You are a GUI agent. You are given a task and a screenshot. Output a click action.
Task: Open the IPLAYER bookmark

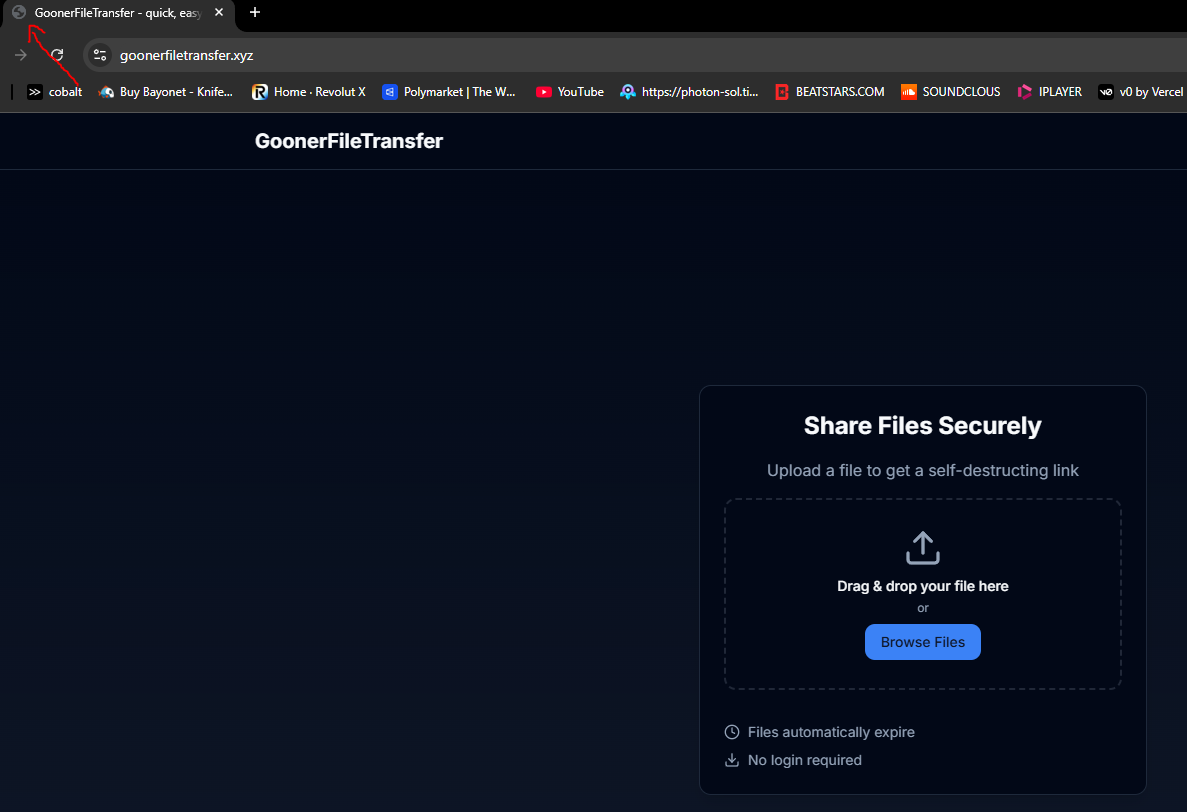pos(1050,92)
